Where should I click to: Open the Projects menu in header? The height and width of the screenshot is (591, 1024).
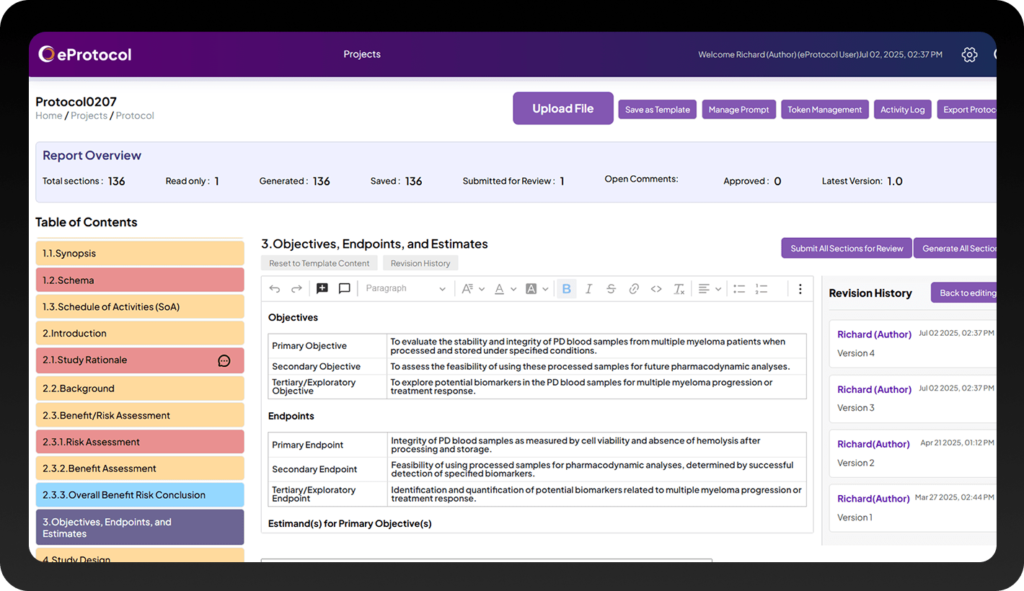point(362,54)
